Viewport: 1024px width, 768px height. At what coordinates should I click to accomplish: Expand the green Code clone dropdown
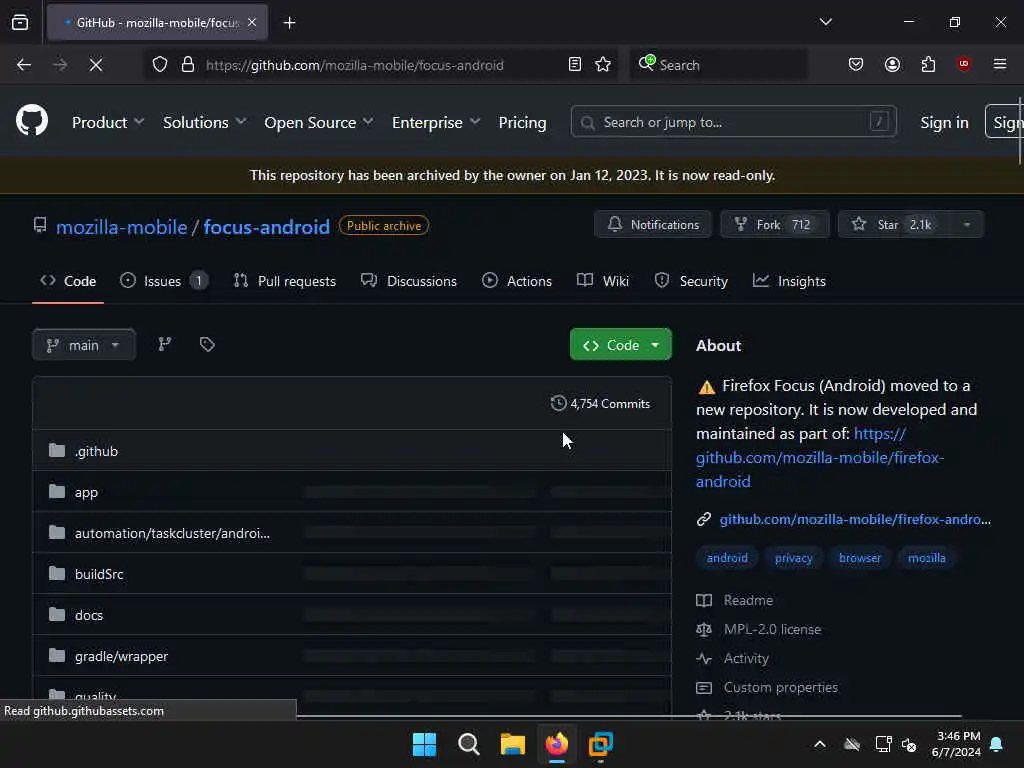pos(620,345)
